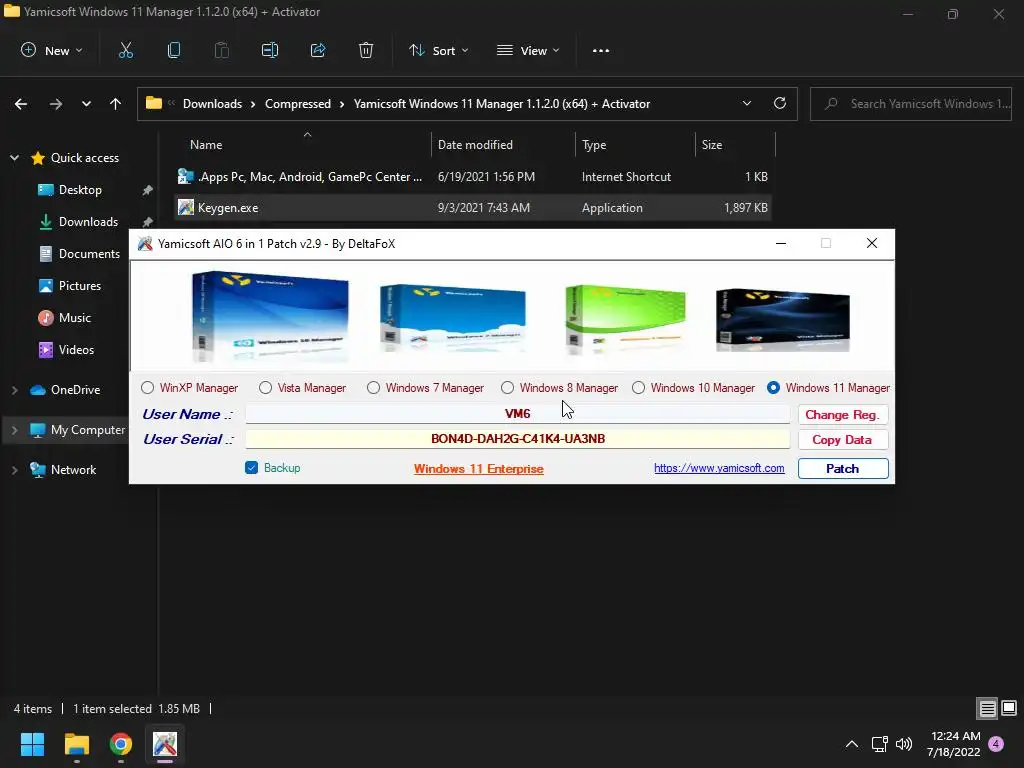The height and width of the screenshot is (768, 1024).
Task: Click the volume speaker tray icon
Action: point(904,744)
